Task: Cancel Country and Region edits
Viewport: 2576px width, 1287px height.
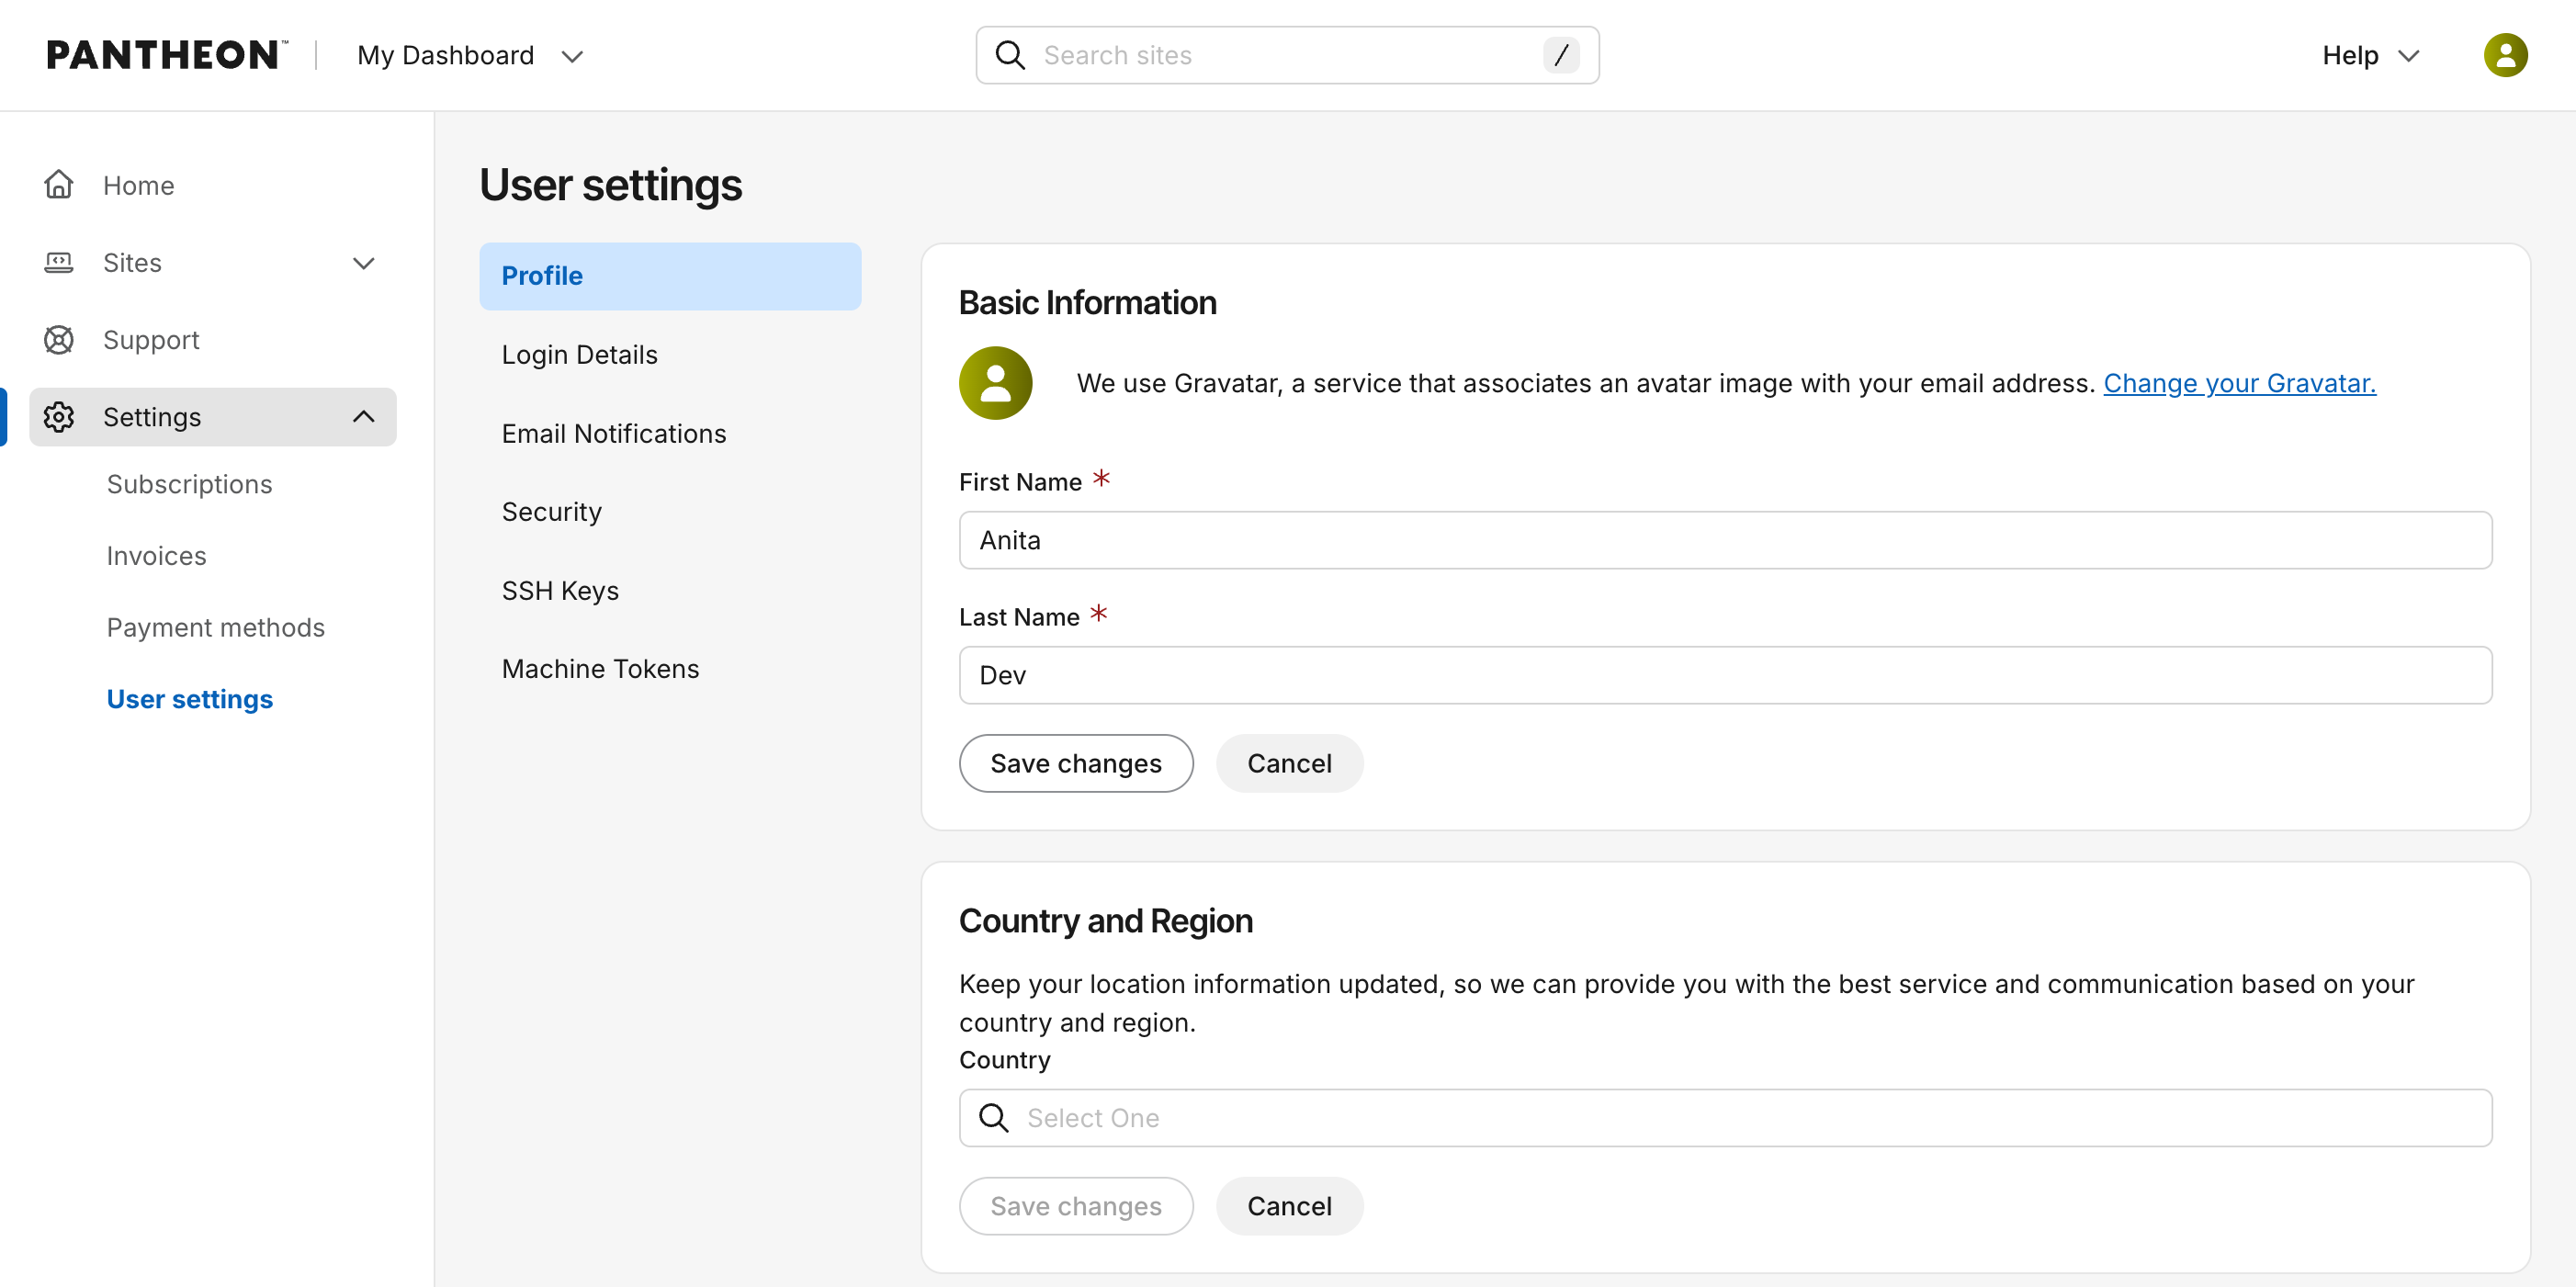Action: coord(1289,1206)
